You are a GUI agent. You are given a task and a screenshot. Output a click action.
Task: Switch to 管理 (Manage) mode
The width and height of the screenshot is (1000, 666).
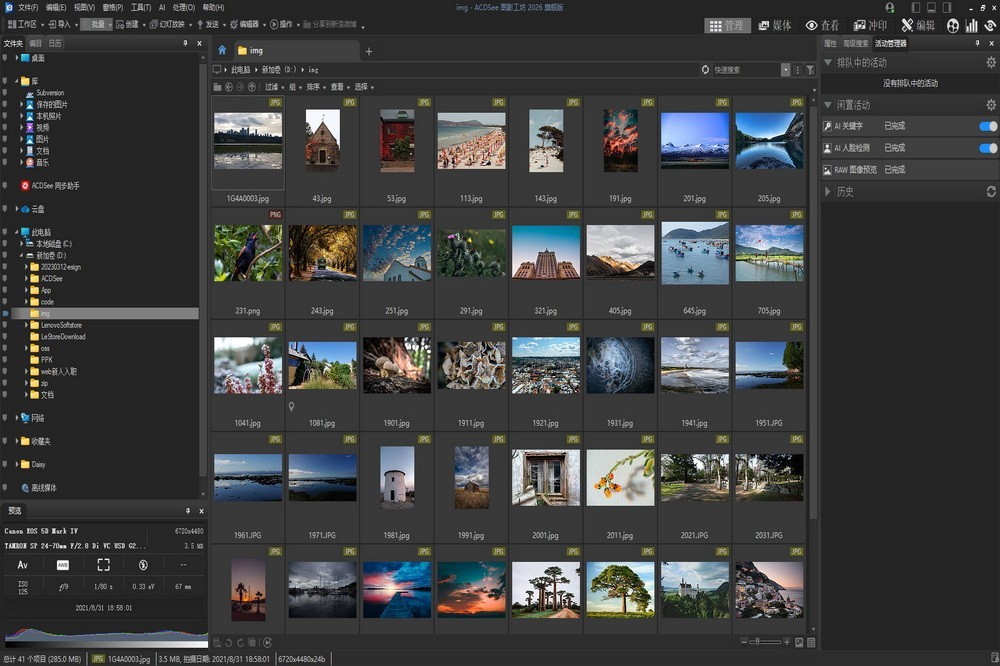pyautogui.click(x=727, y=25)
